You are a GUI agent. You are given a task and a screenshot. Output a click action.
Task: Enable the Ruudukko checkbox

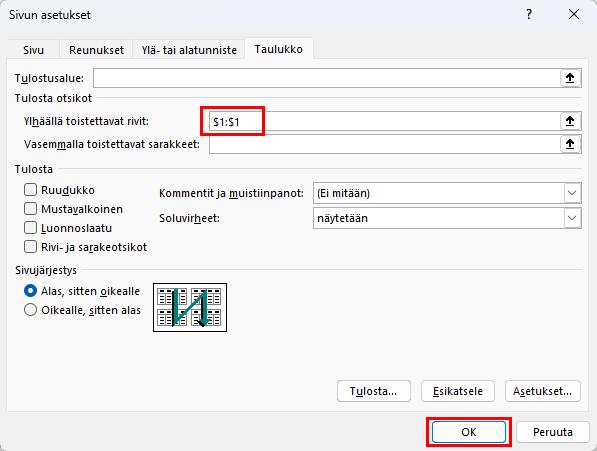(30, 190)
